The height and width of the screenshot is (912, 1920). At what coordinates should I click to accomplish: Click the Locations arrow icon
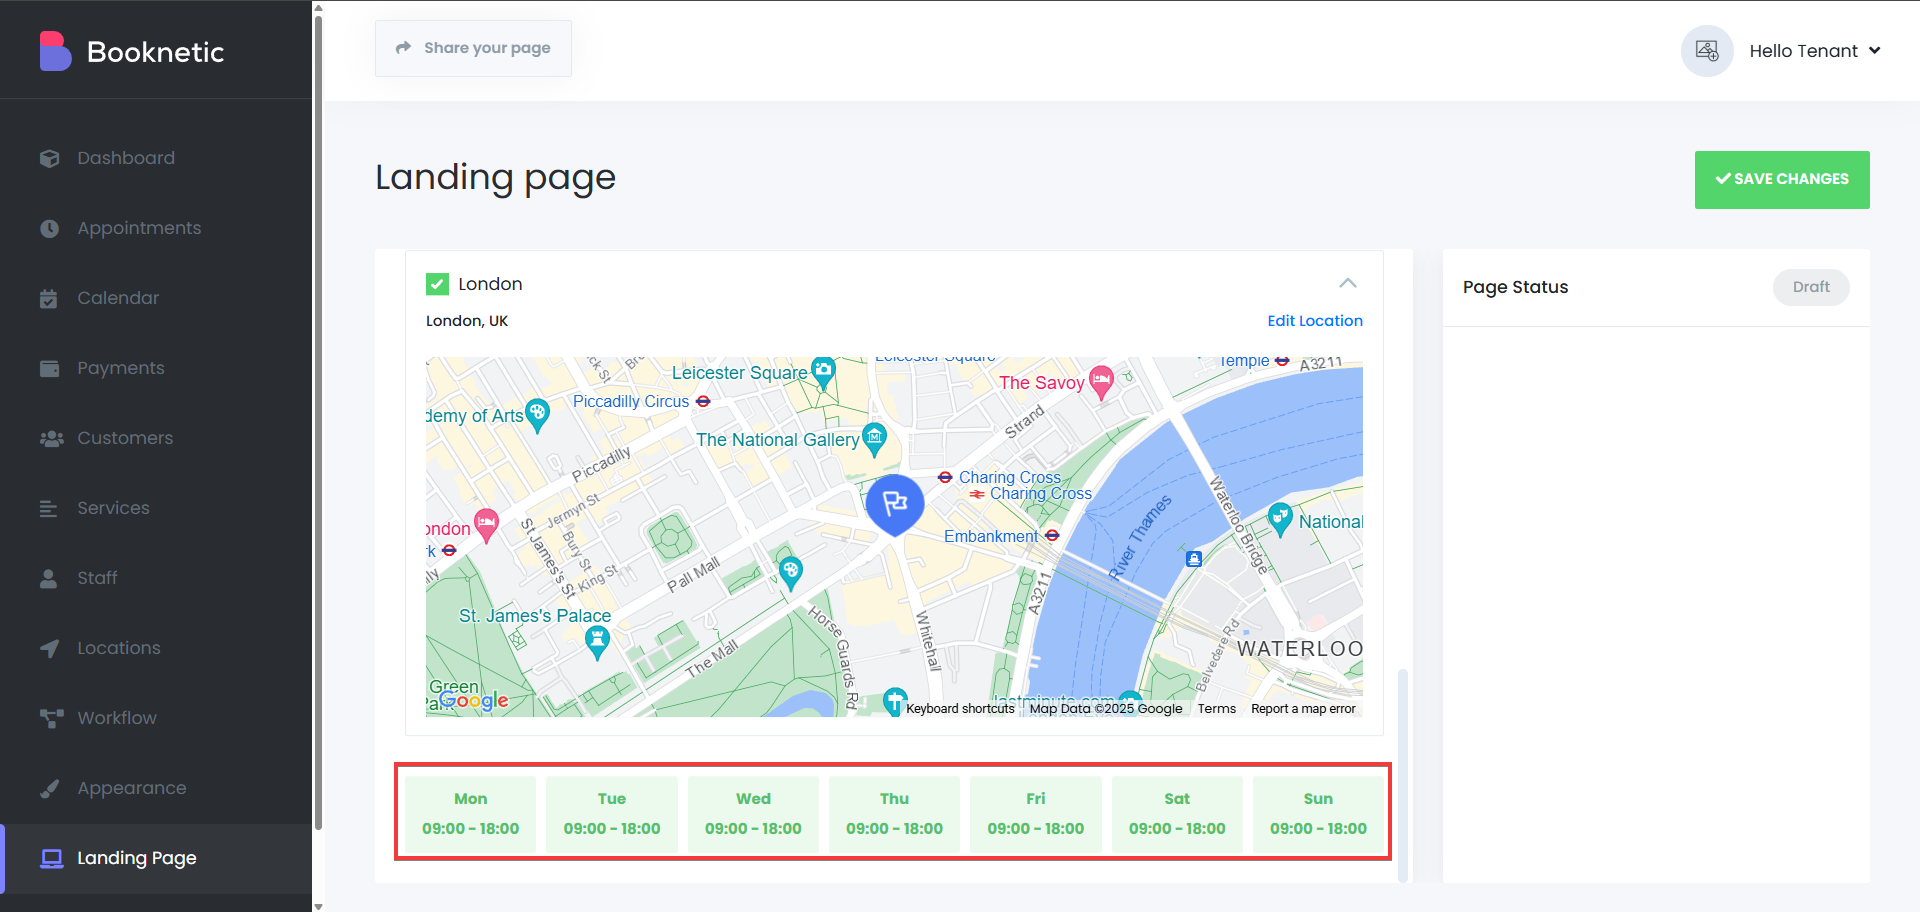pos(49,648)
